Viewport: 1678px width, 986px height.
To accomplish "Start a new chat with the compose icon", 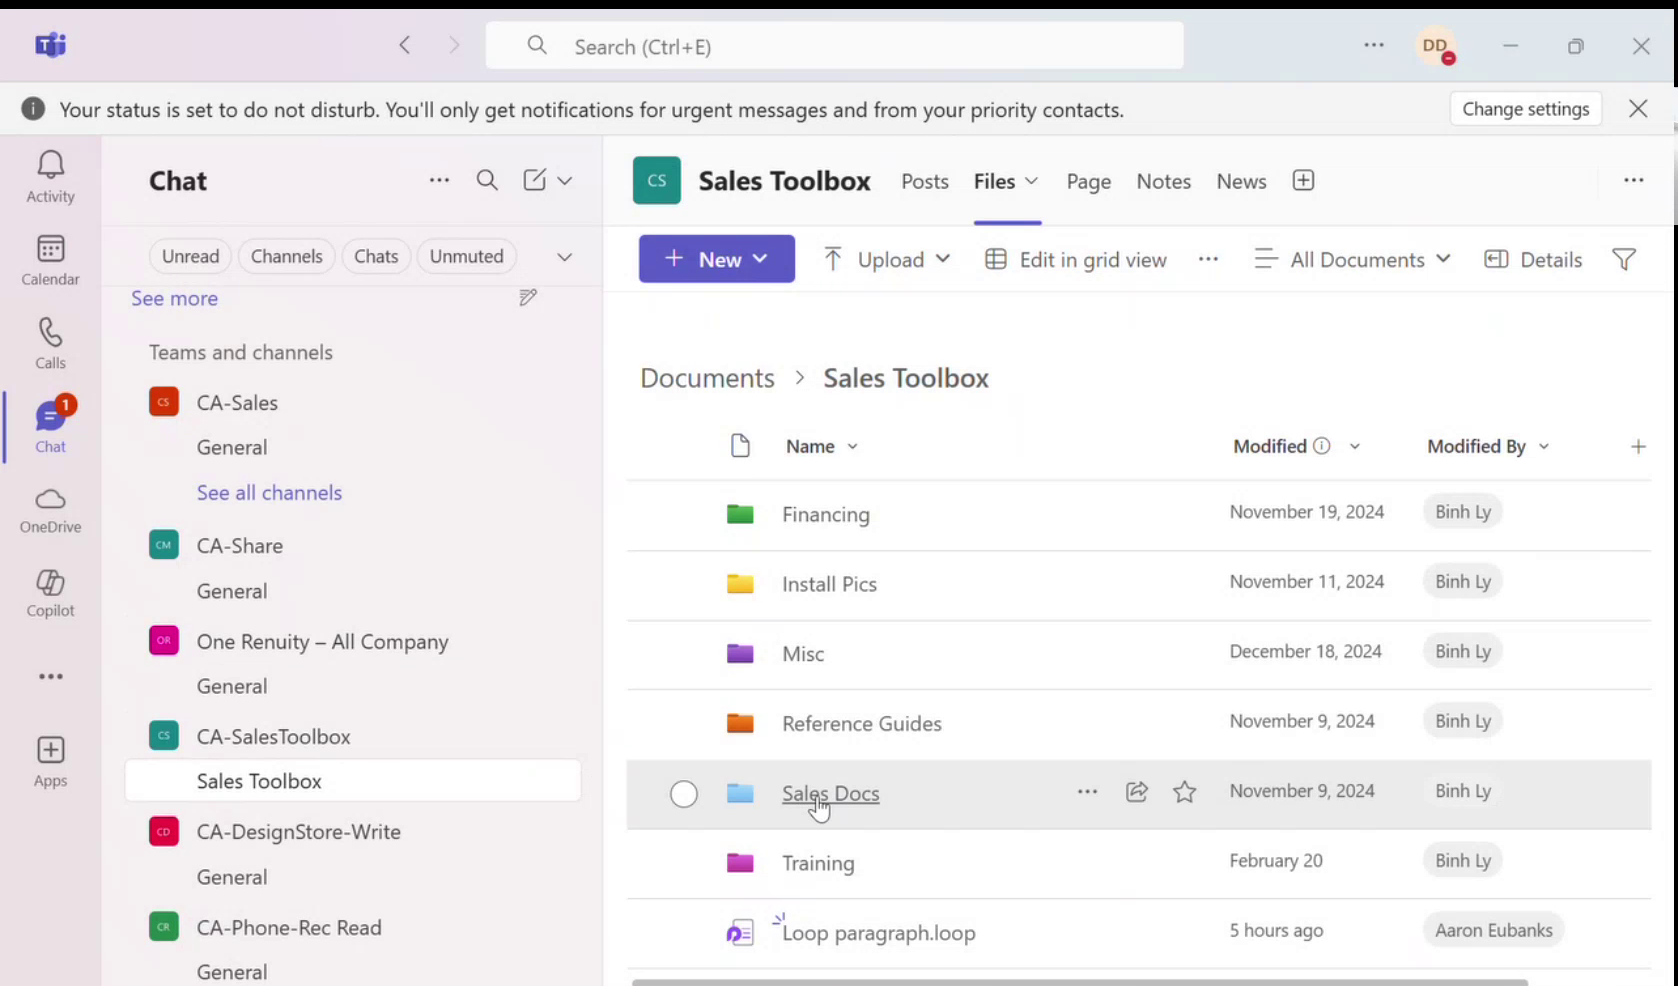I will [x=534, y=180].
